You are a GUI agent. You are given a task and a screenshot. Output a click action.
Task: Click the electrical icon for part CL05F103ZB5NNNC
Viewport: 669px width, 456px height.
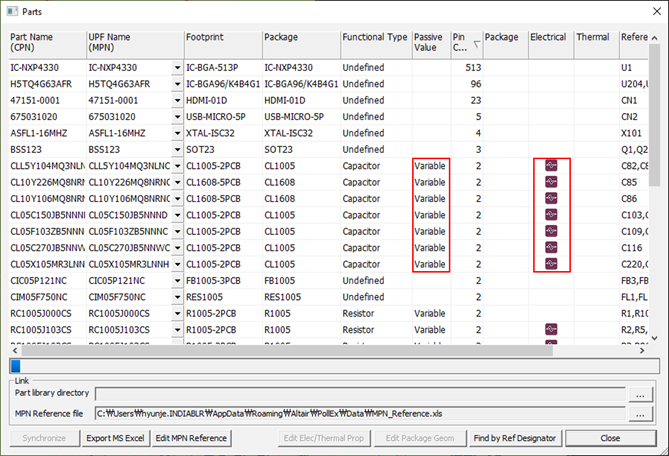550,231
